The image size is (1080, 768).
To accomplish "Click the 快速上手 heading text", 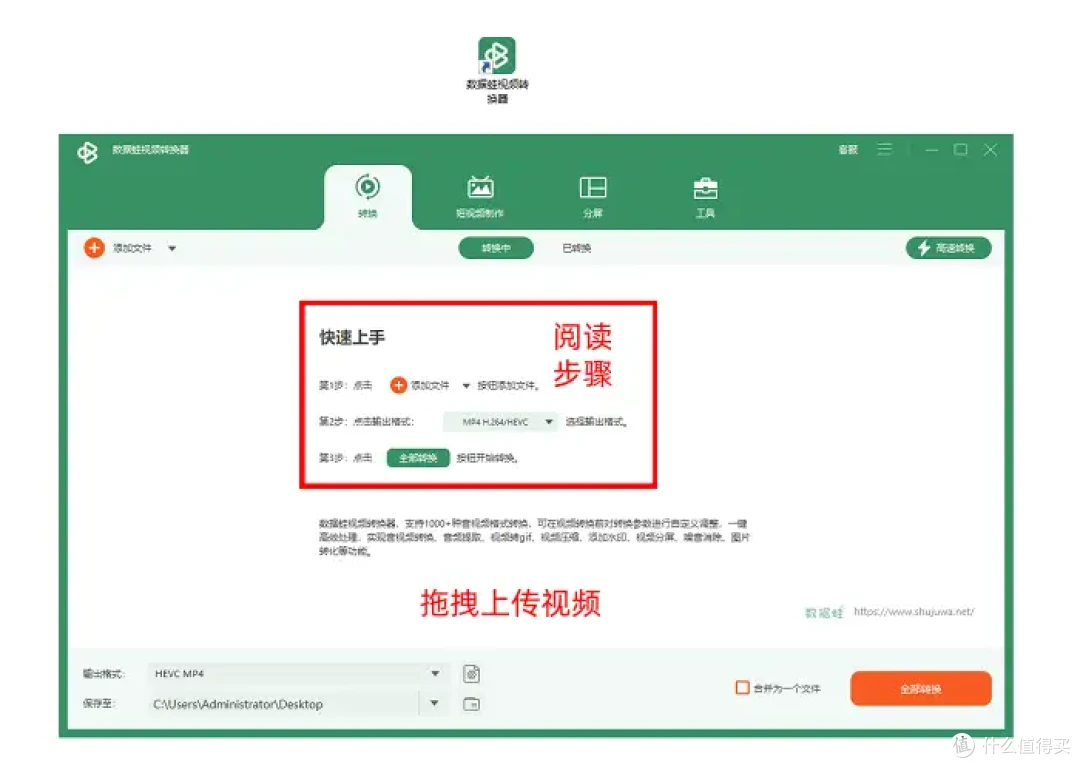I will pyautogui.click(x=352, y=338).
